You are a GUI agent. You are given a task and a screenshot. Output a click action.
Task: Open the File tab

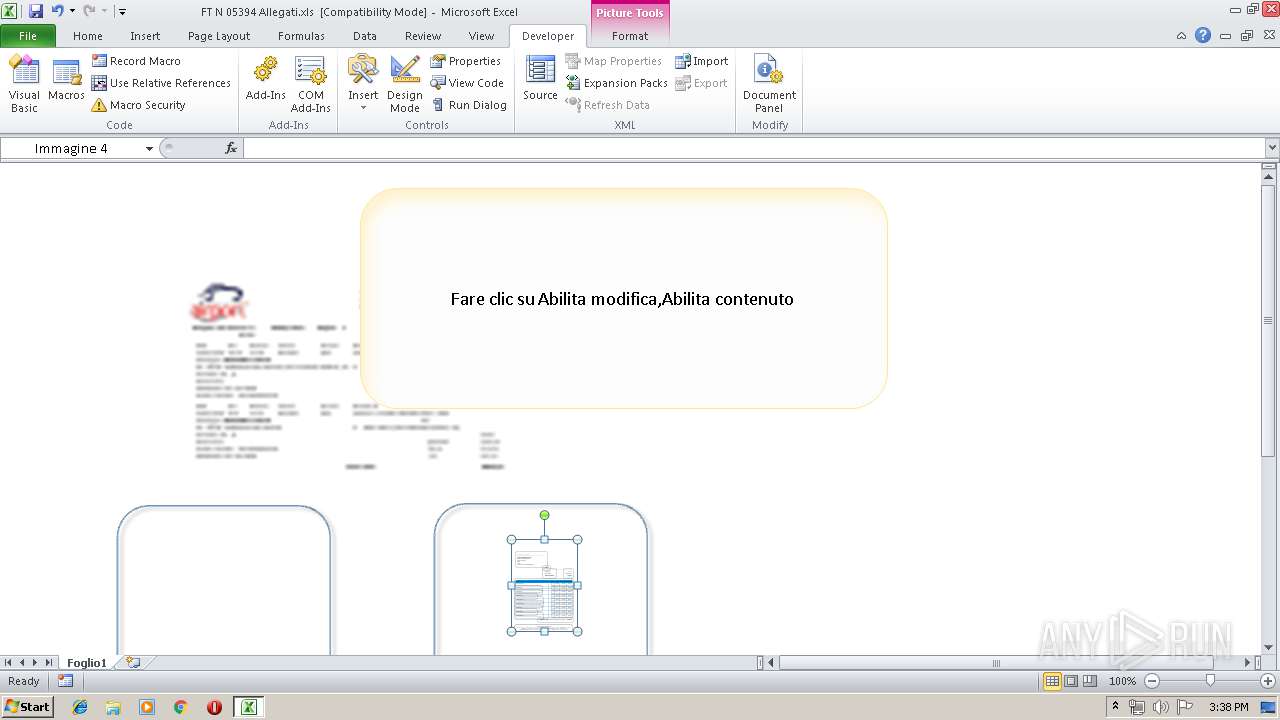tap(28, 36)
